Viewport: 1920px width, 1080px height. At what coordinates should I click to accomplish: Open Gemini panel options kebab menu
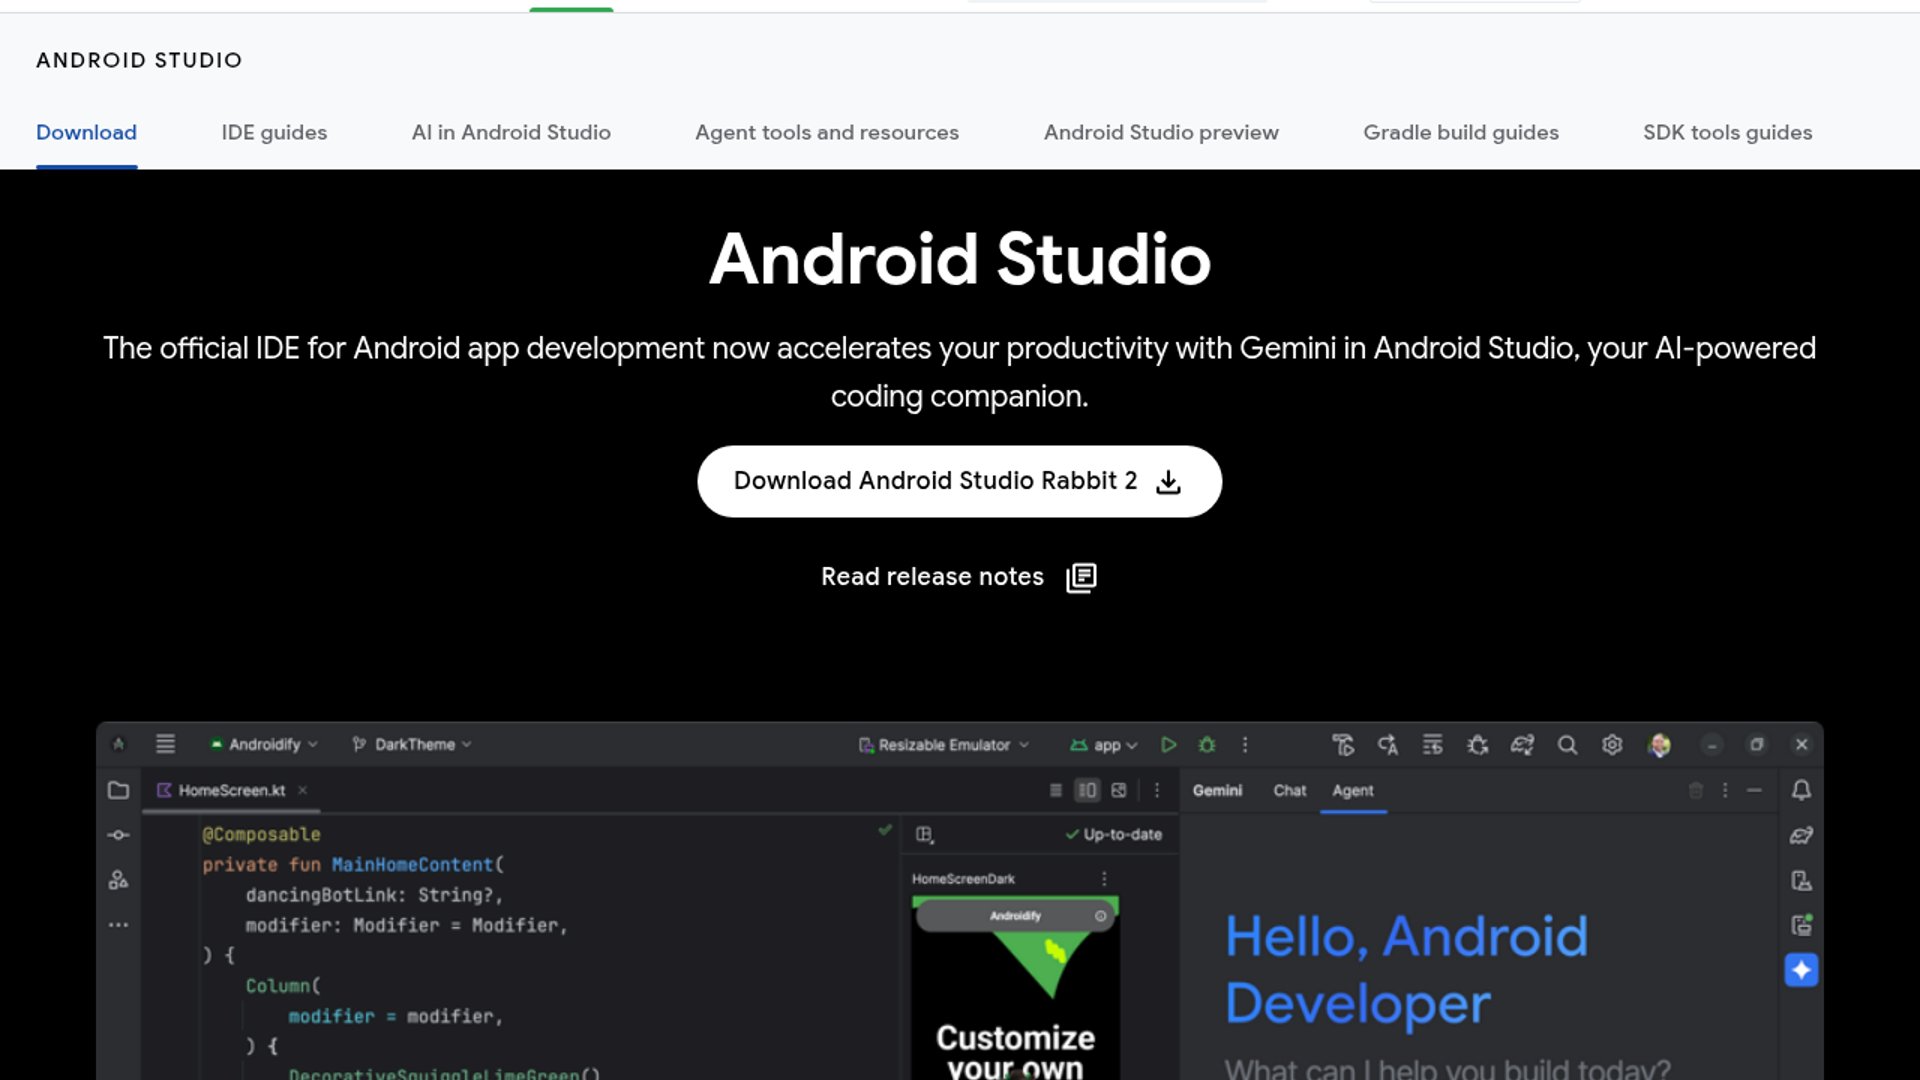coord(1725,790)
